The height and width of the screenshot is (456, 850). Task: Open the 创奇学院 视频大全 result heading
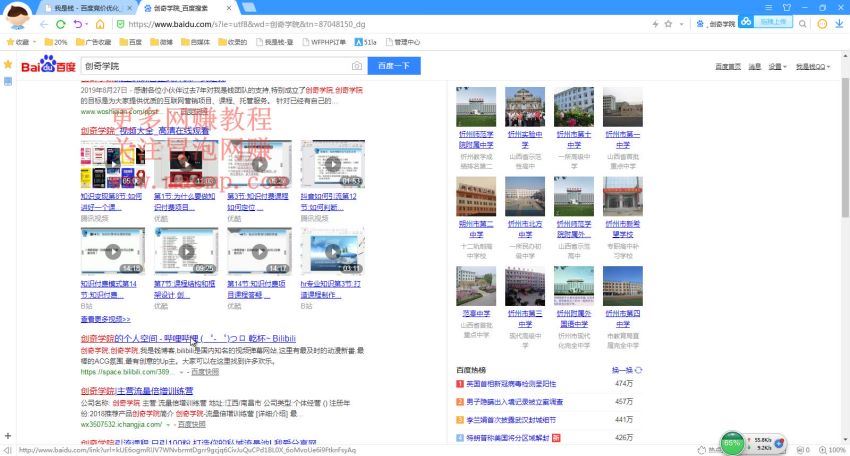pyautogui.click(x=145, y=131)
